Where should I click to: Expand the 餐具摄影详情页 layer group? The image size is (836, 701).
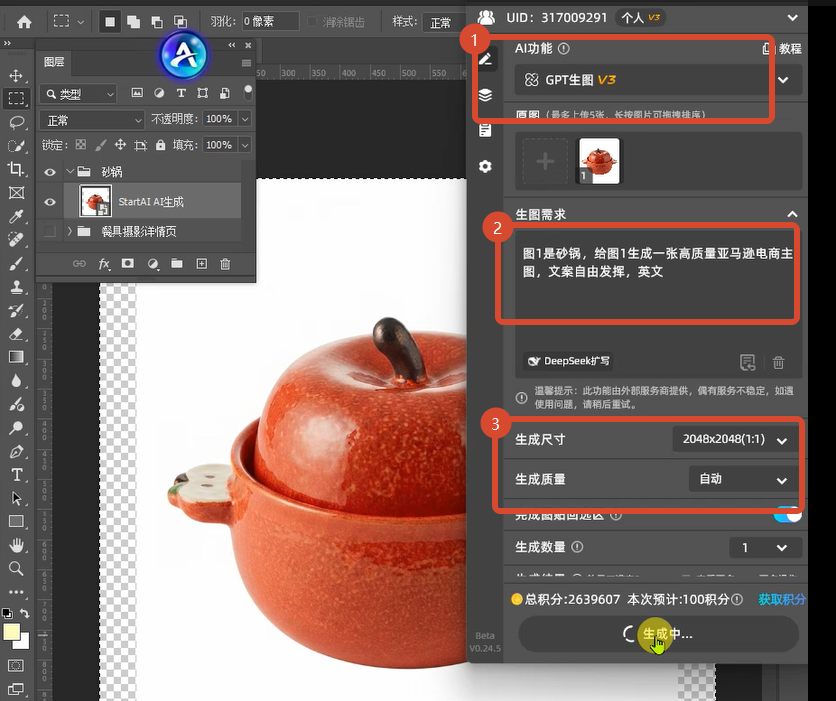click(70, 231)
